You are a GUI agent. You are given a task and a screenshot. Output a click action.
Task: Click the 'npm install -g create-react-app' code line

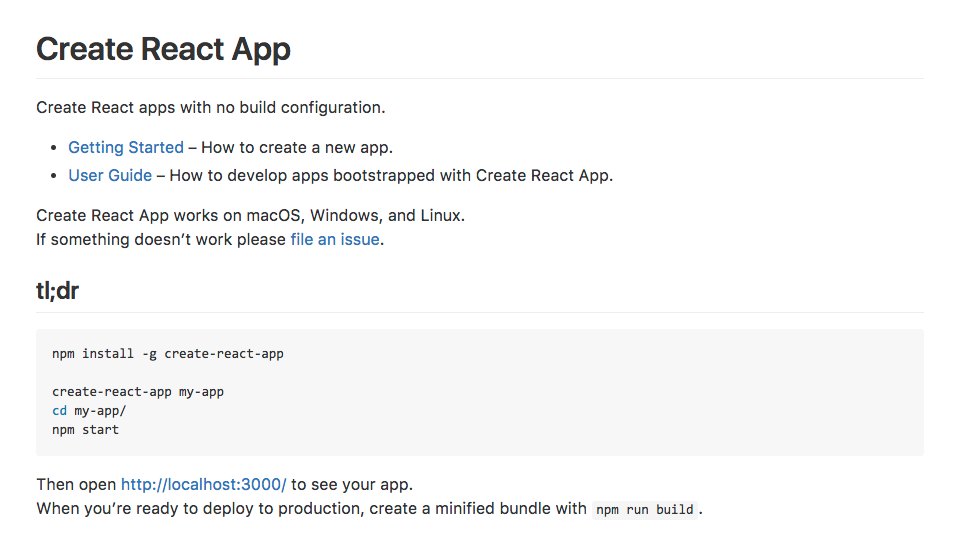pos(167,353)
